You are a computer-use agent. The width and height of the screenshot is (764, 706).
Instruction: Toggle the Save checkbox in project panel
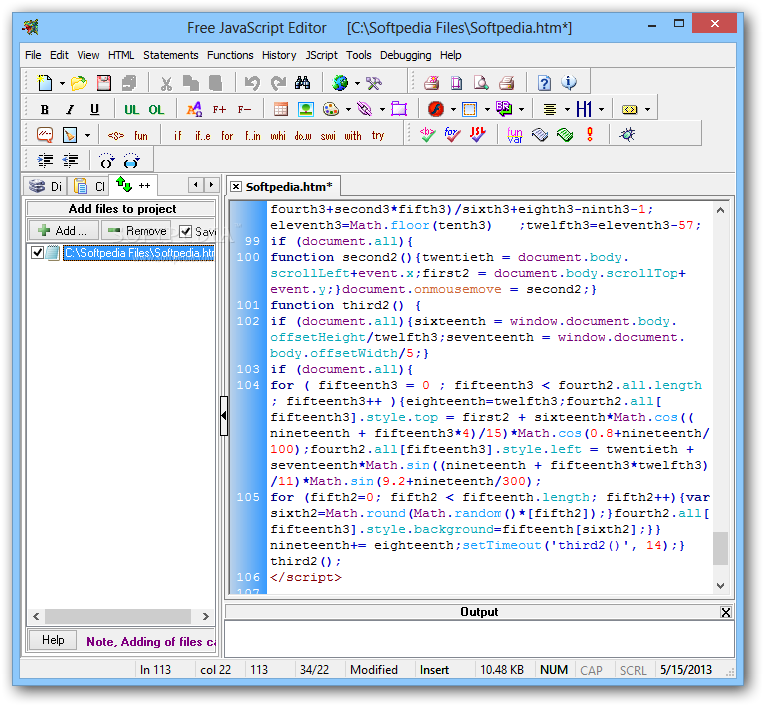tap(186, 231)
